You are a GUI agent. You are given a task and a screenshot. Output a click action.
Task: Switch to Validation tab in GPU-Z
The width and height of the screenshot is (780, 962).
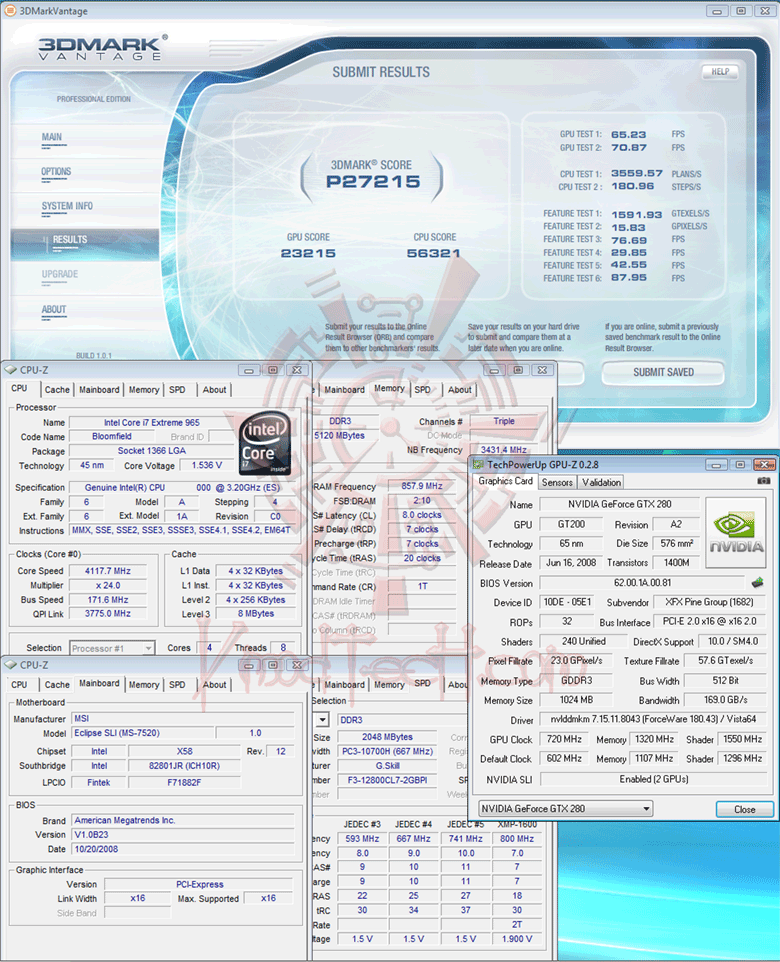601,482
